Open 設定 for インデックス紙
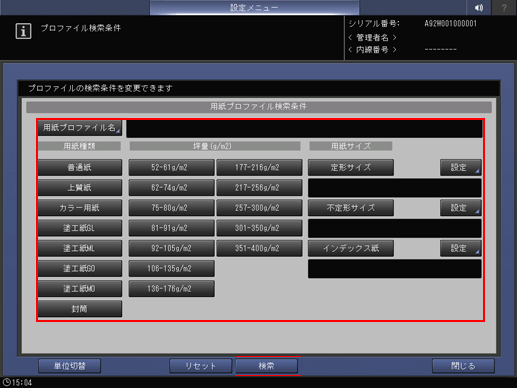This screenshot has height=388, width=517. click(461, 248)
